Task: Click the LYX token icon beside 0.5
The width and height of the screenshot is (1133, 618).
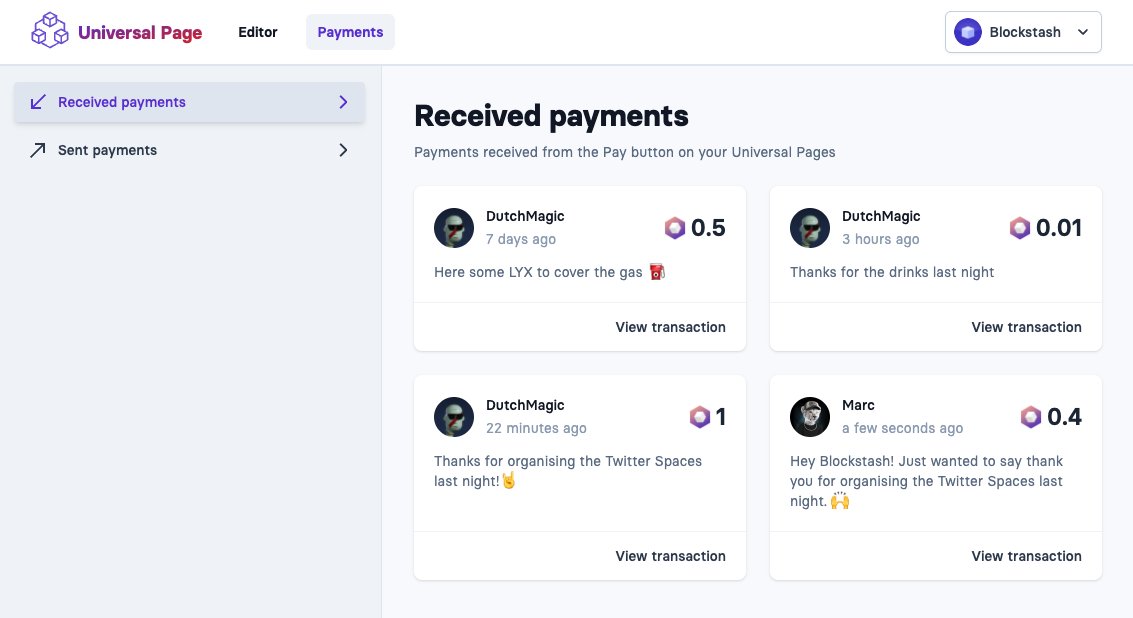Action: pyautogui.click(x=674, y=228)
